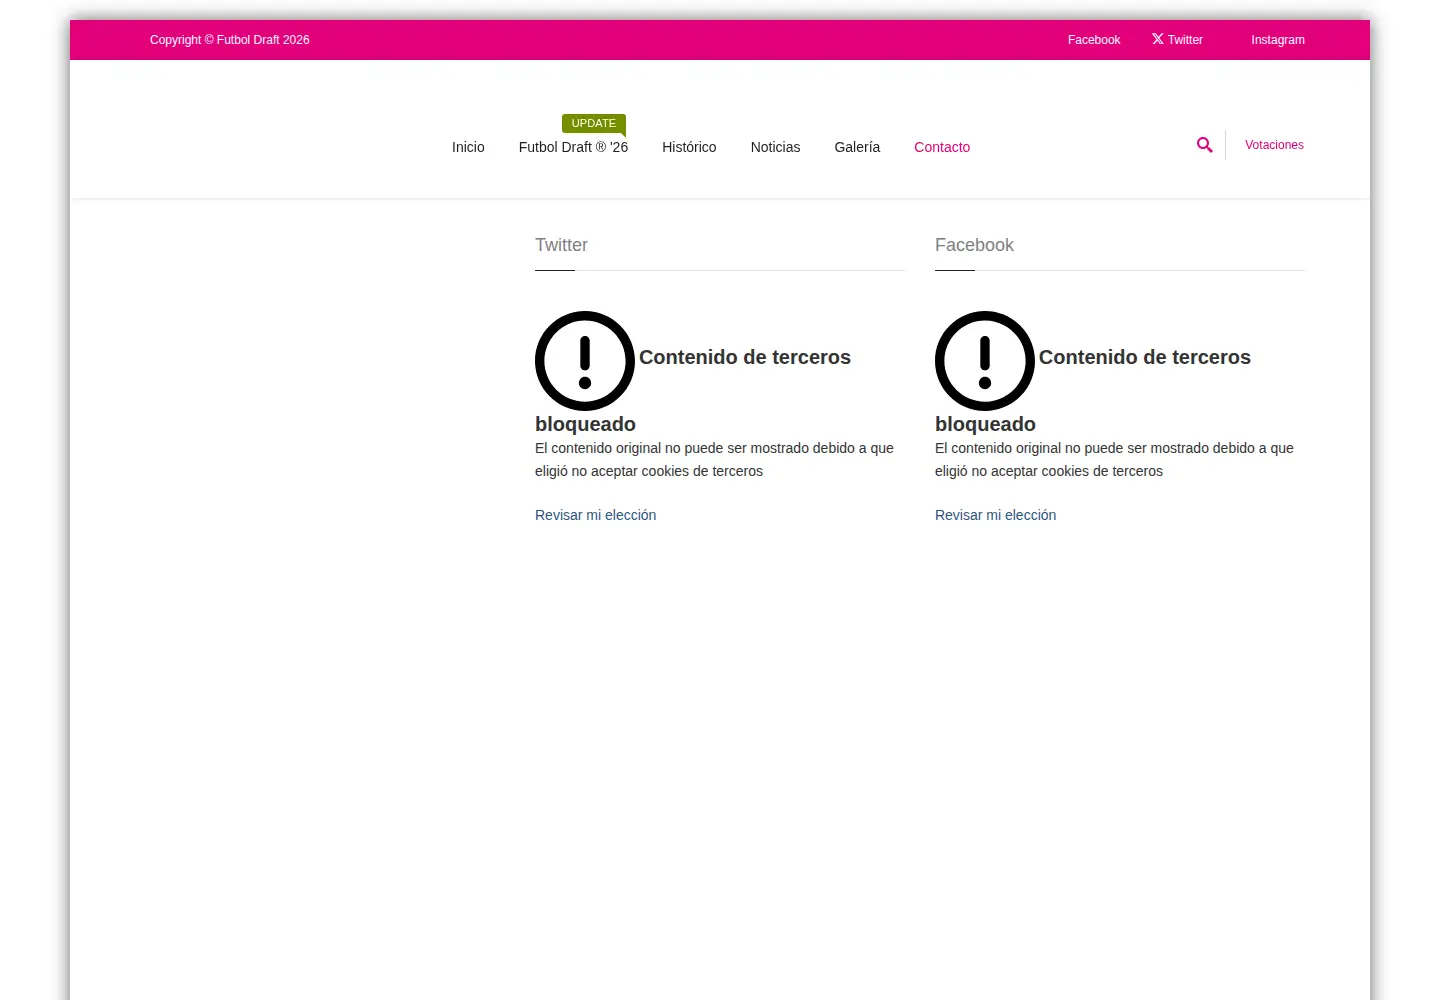This screenshot has height=1000, width=1440.
Task: Open the Futbol Draft ® '26 menu
Action: click(x=573, y=147)
